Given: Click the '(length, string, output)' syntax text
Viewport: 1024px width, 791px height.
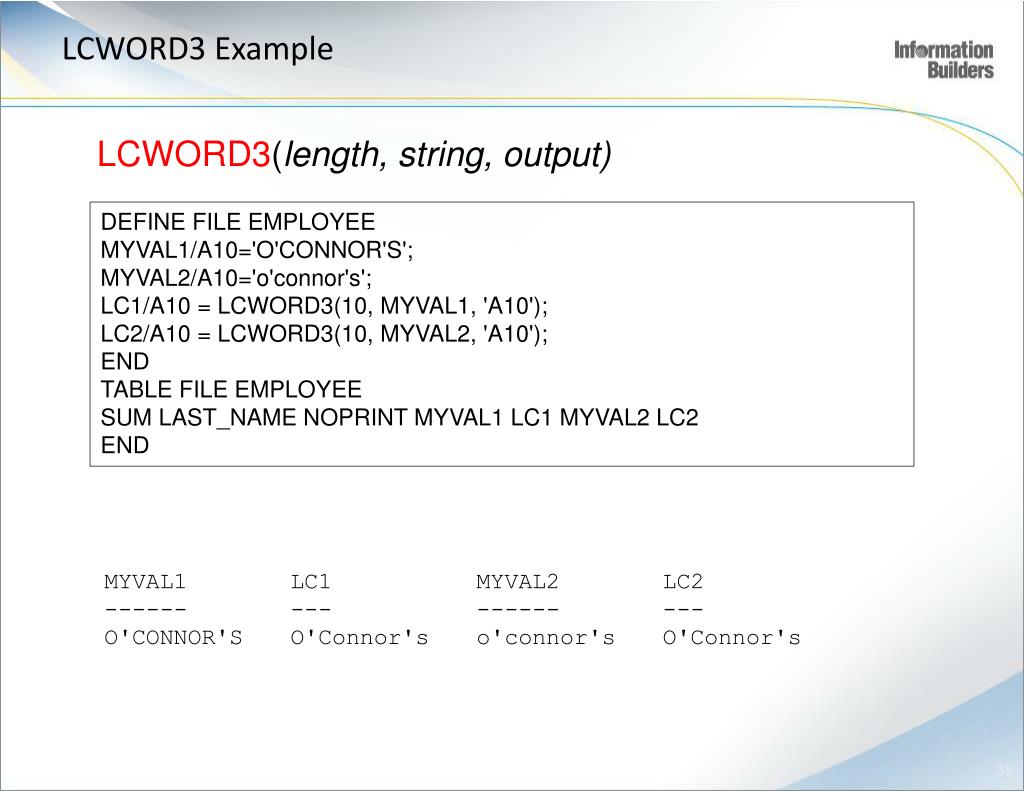Looking at the screenshot, I should tap(441, 156).
